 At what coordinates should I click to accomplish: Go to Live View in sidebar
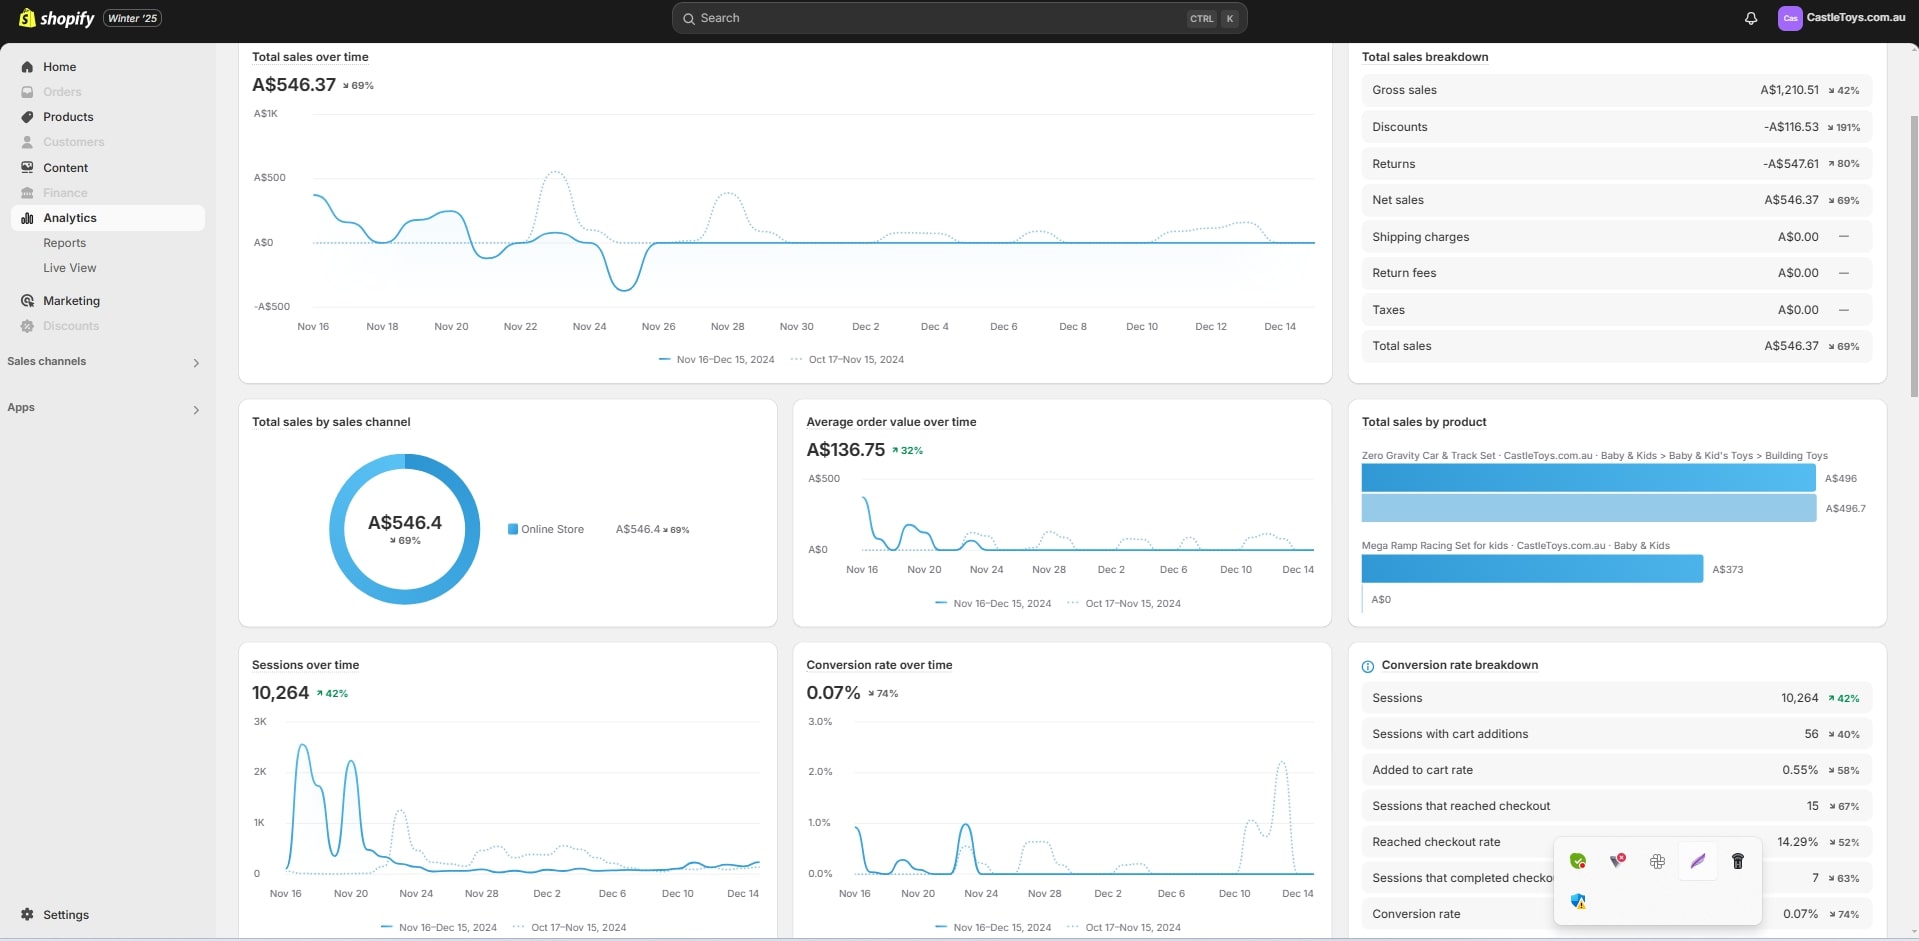pyautogui.click(x=69, y=268)
